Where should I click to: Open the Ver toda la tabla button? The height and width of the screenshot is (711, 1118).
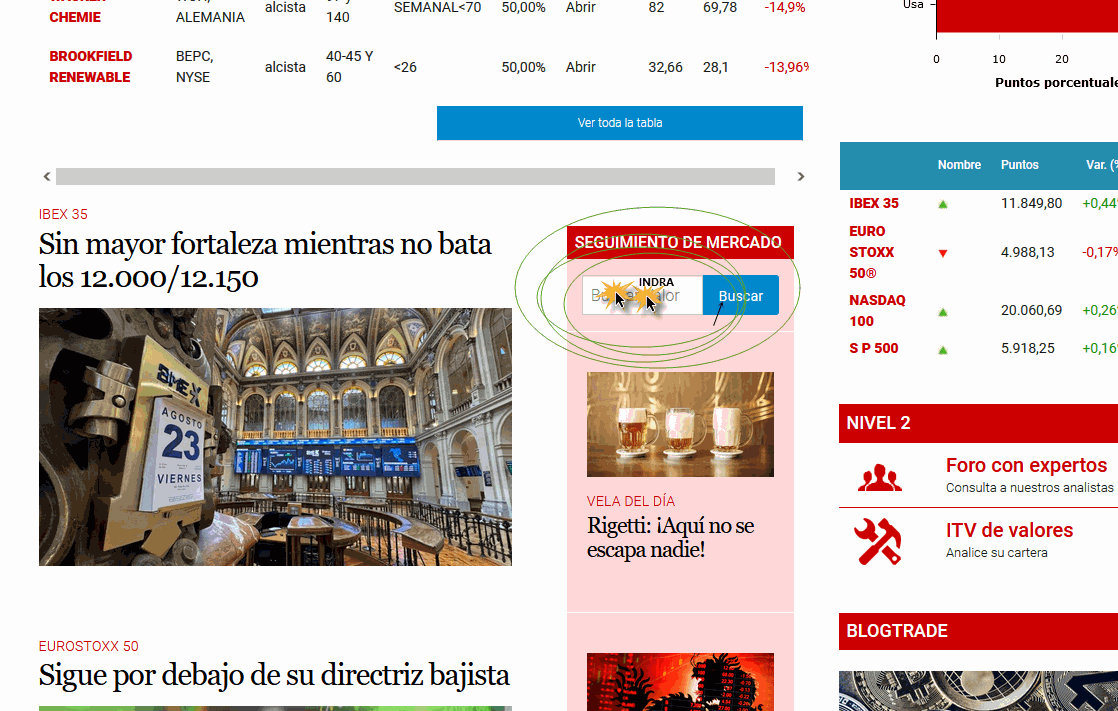click(x=620, y=123)
